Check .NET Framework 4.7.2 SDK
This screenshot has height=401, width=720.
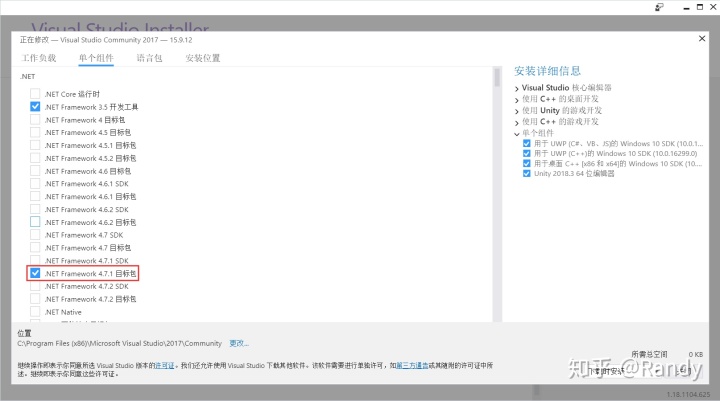[35, 286]
